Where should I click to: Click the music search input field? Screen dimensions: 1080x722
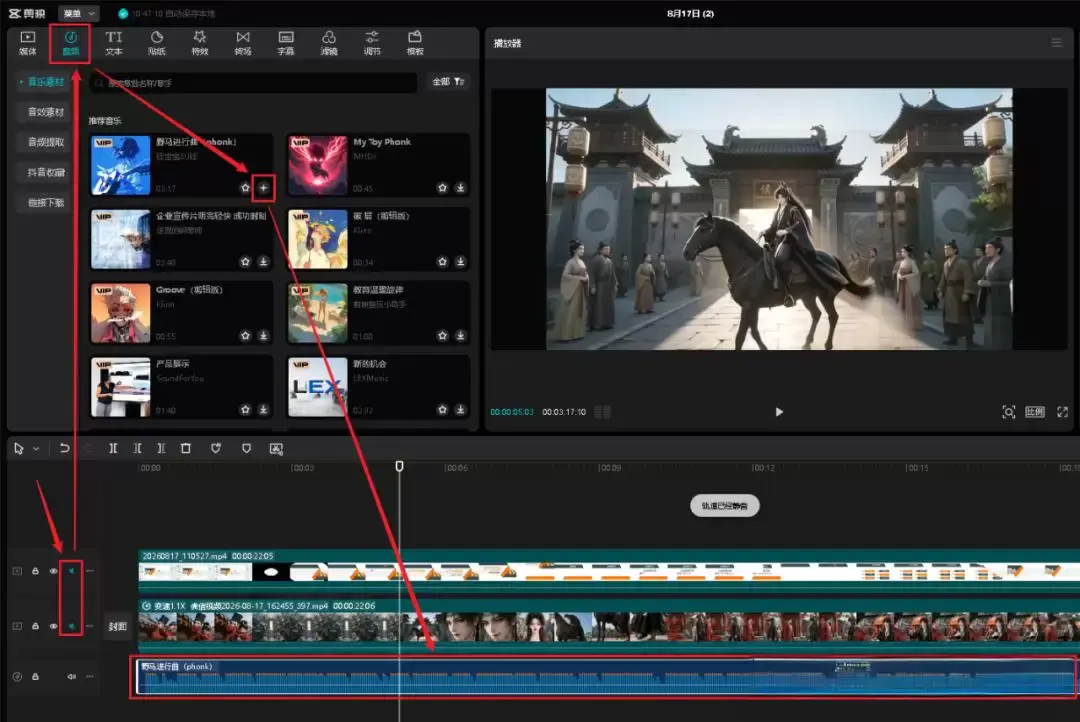pyautogui.click(x=253, y=83)
